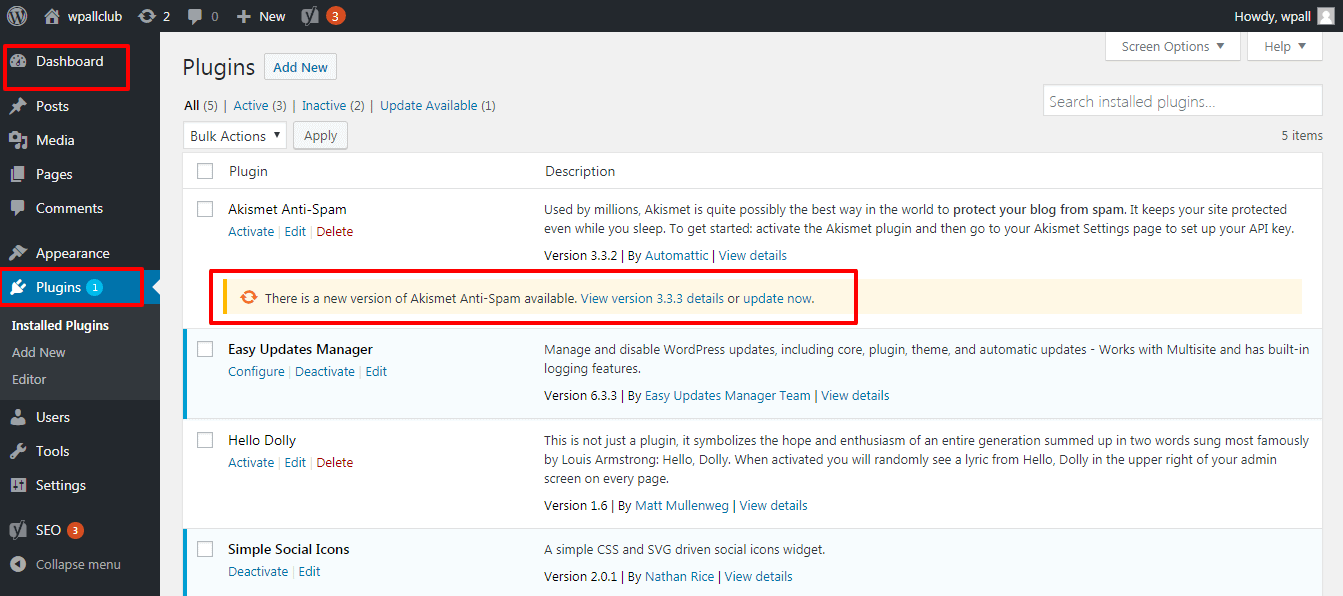Open the plugin Editor submenu item
The height and width of the screenshot is (596, 1343).
coord(29,379)
